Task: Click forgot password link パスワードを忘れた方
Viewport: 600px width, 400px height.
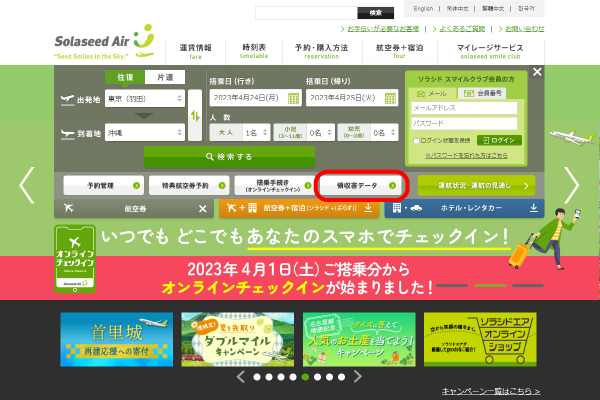Action: click(x=466, y=155)
